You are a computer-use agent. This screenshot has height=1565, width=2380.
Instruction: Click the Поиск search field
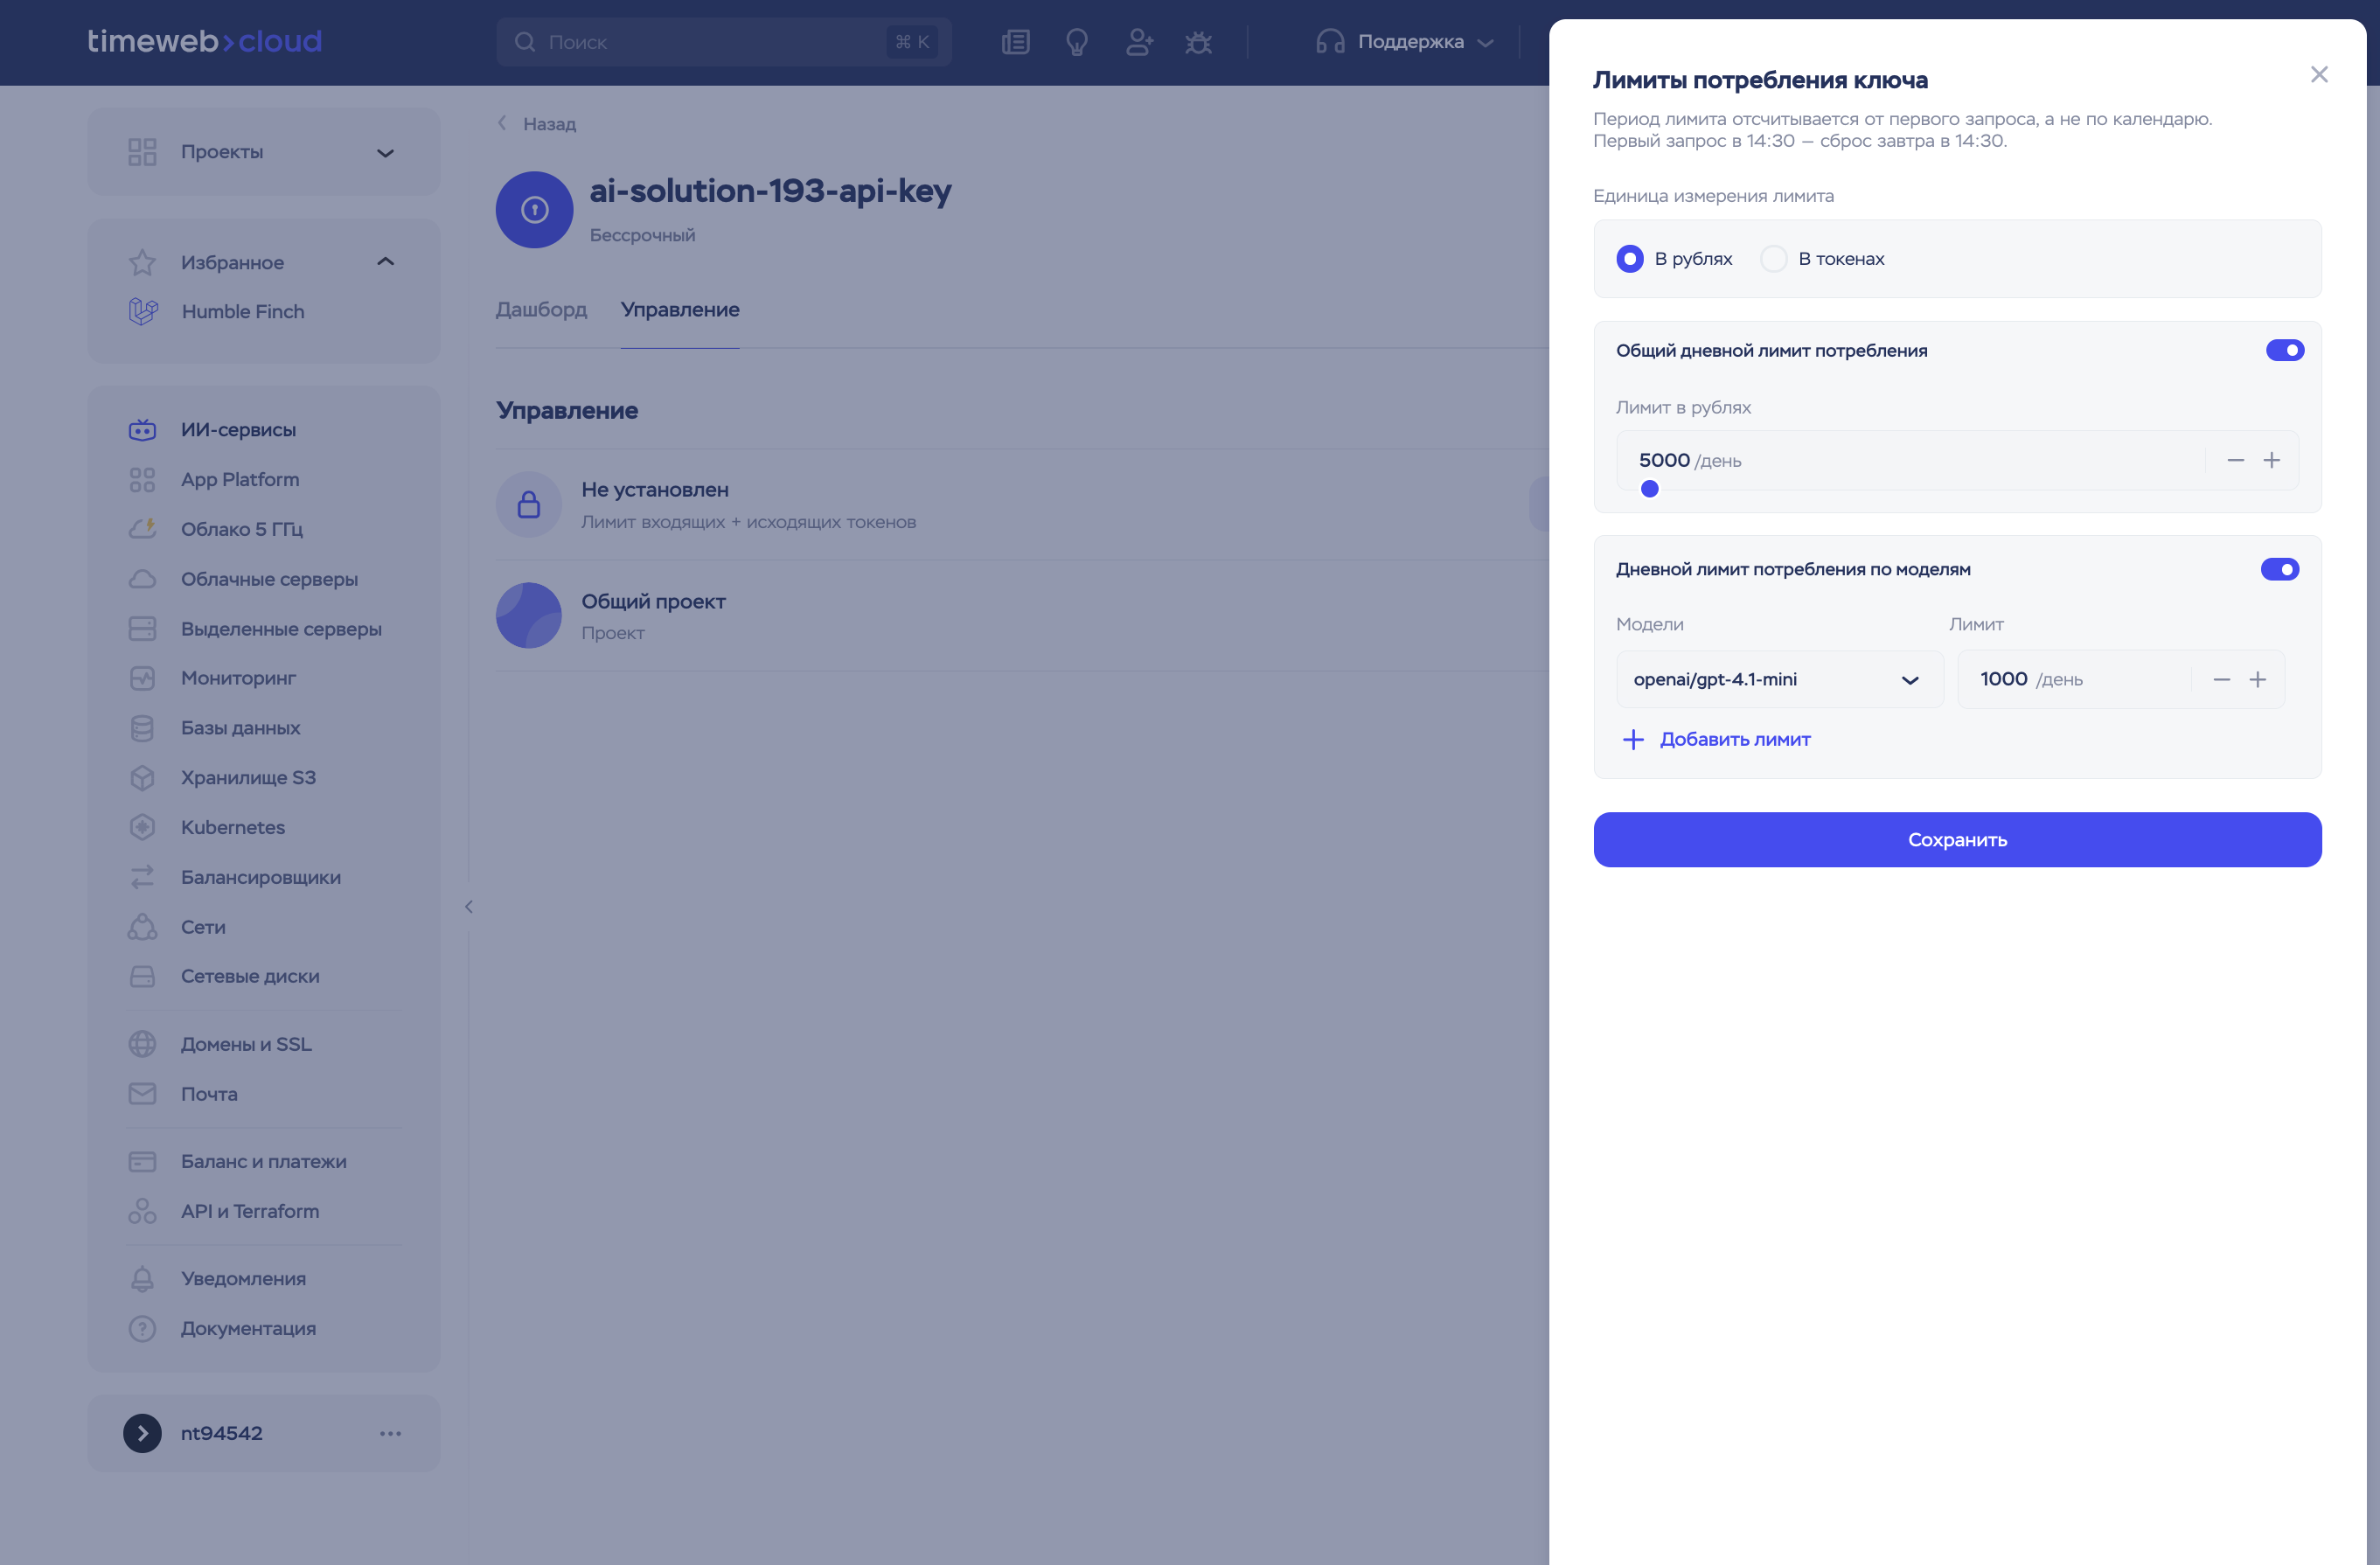pyautogui.click(x=723, y=42)
